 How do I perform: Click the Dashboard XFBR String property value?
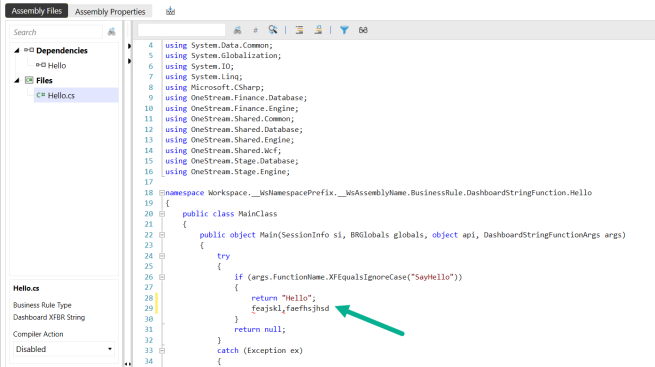pyautogui.click(x=49, y=317)
